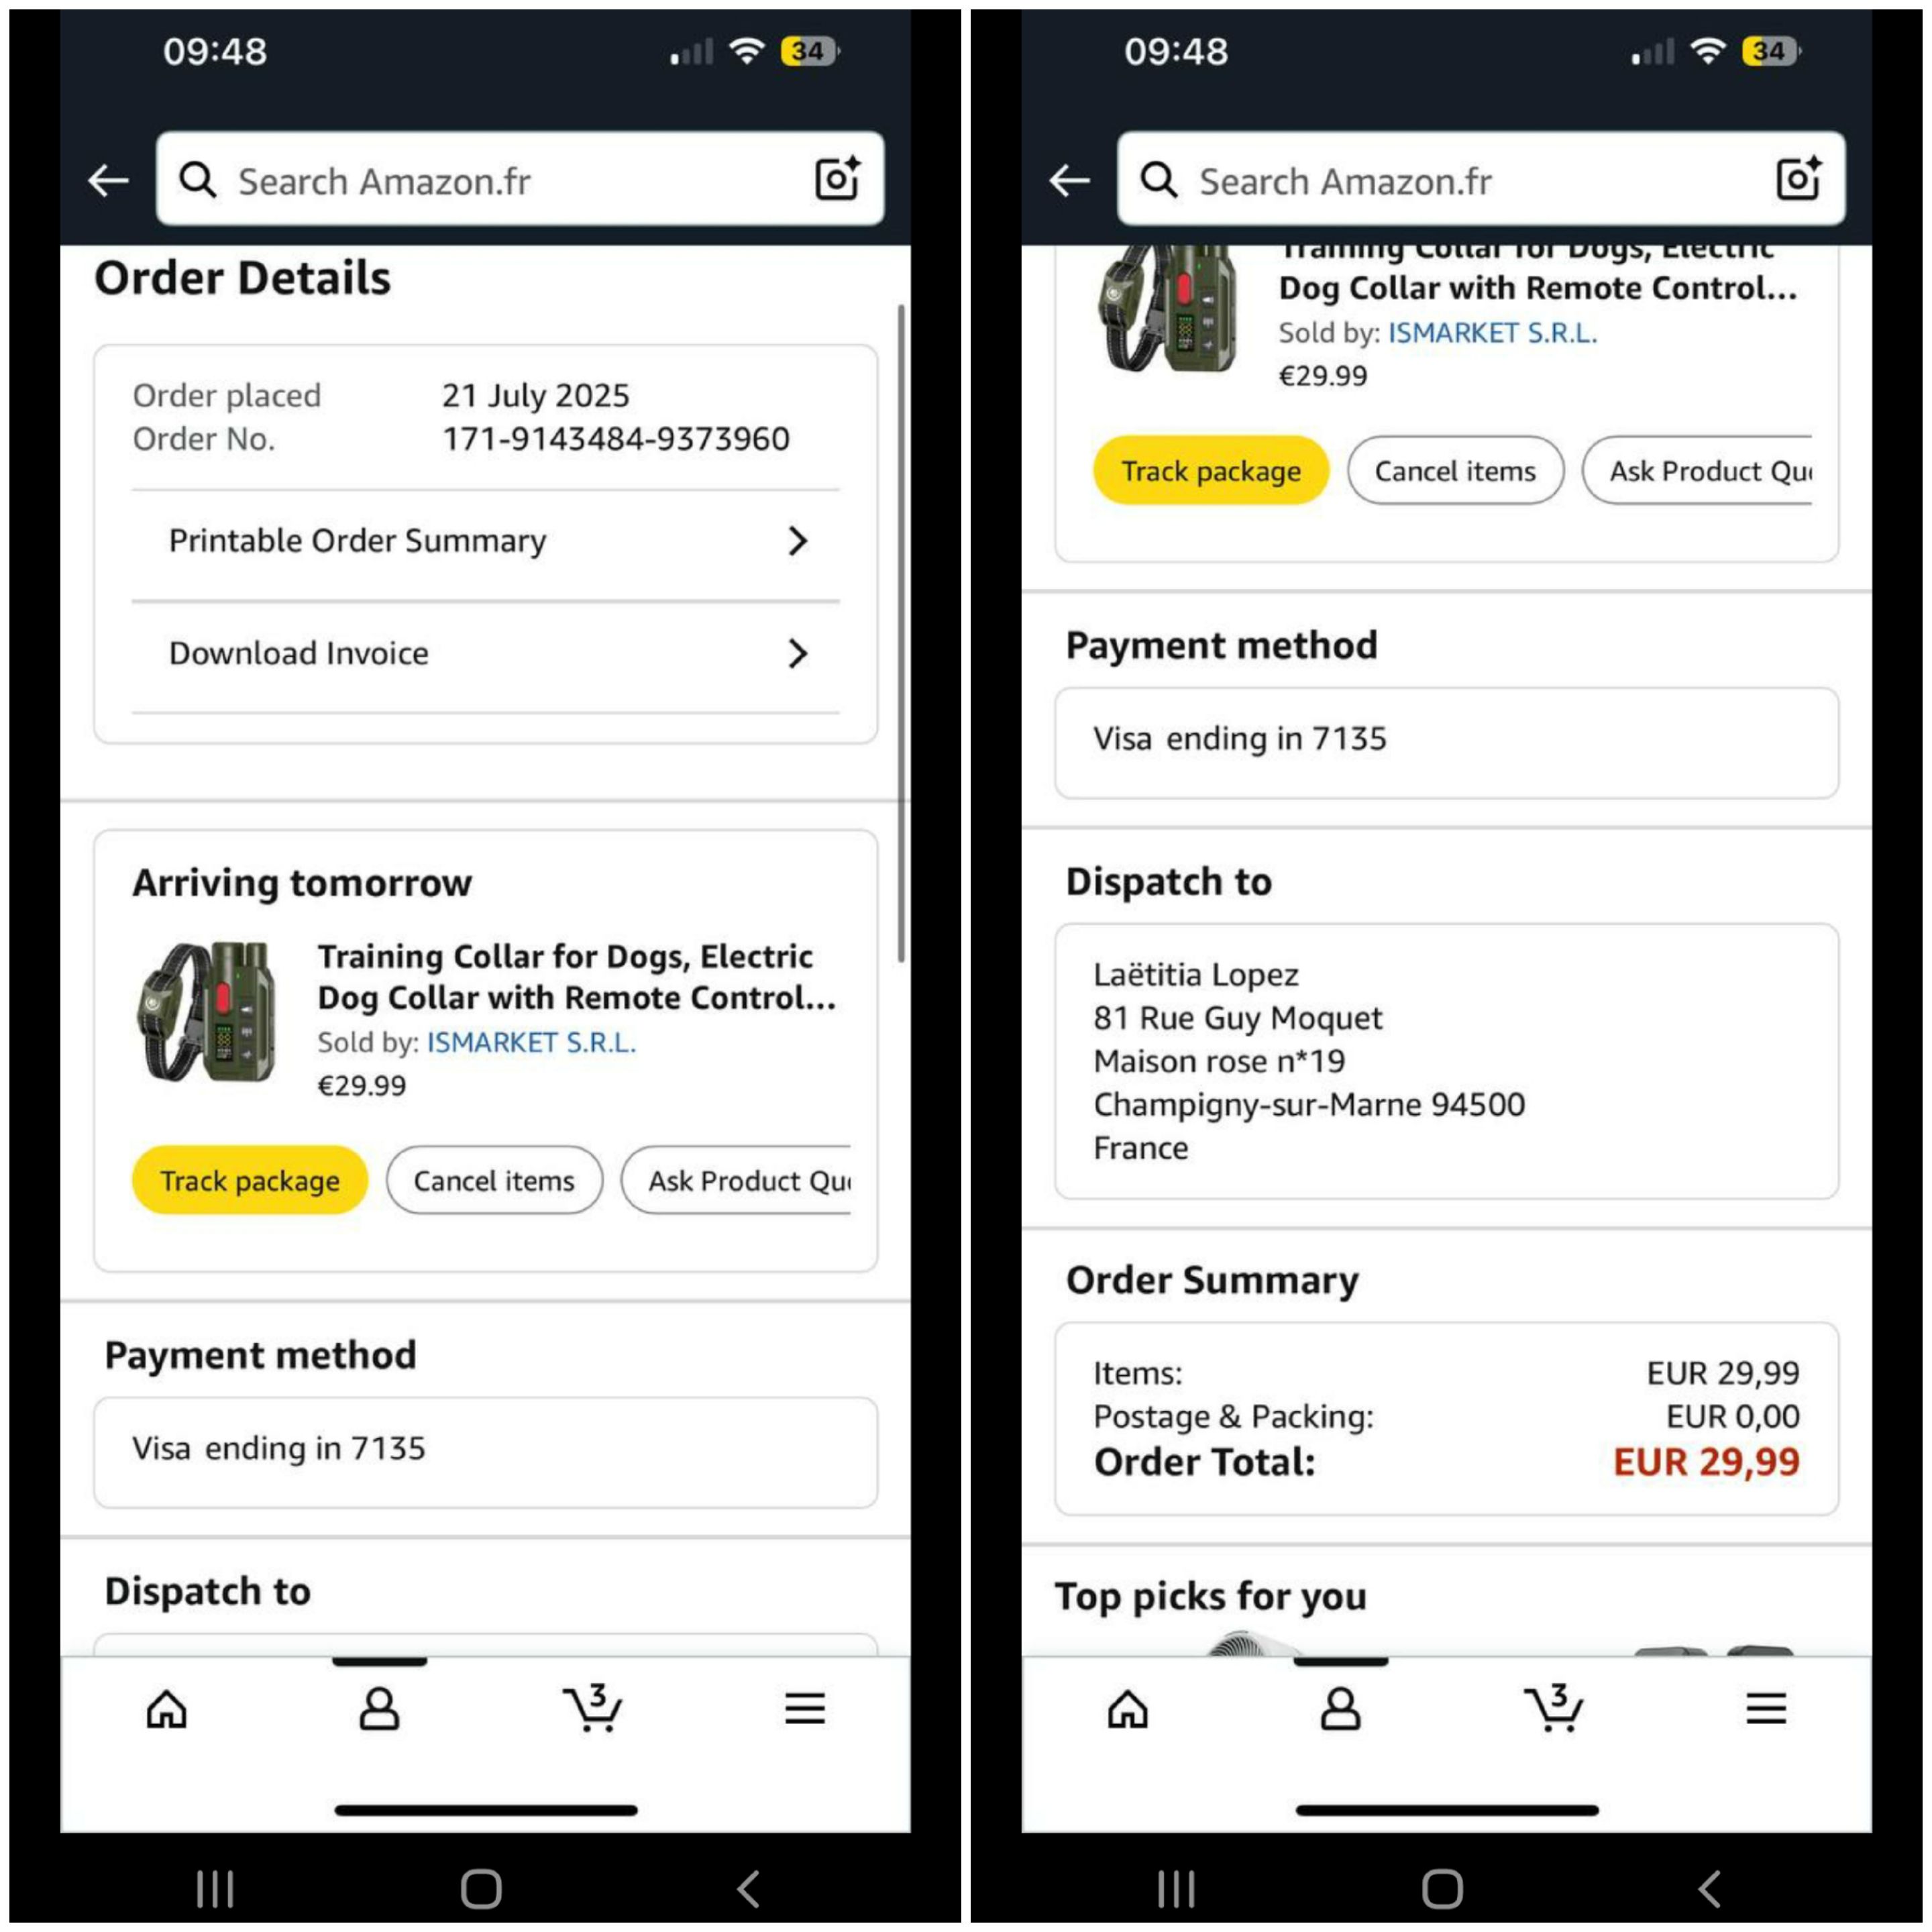
Task: Click the page scrollbar on left screen
Action: pos(901,634)
